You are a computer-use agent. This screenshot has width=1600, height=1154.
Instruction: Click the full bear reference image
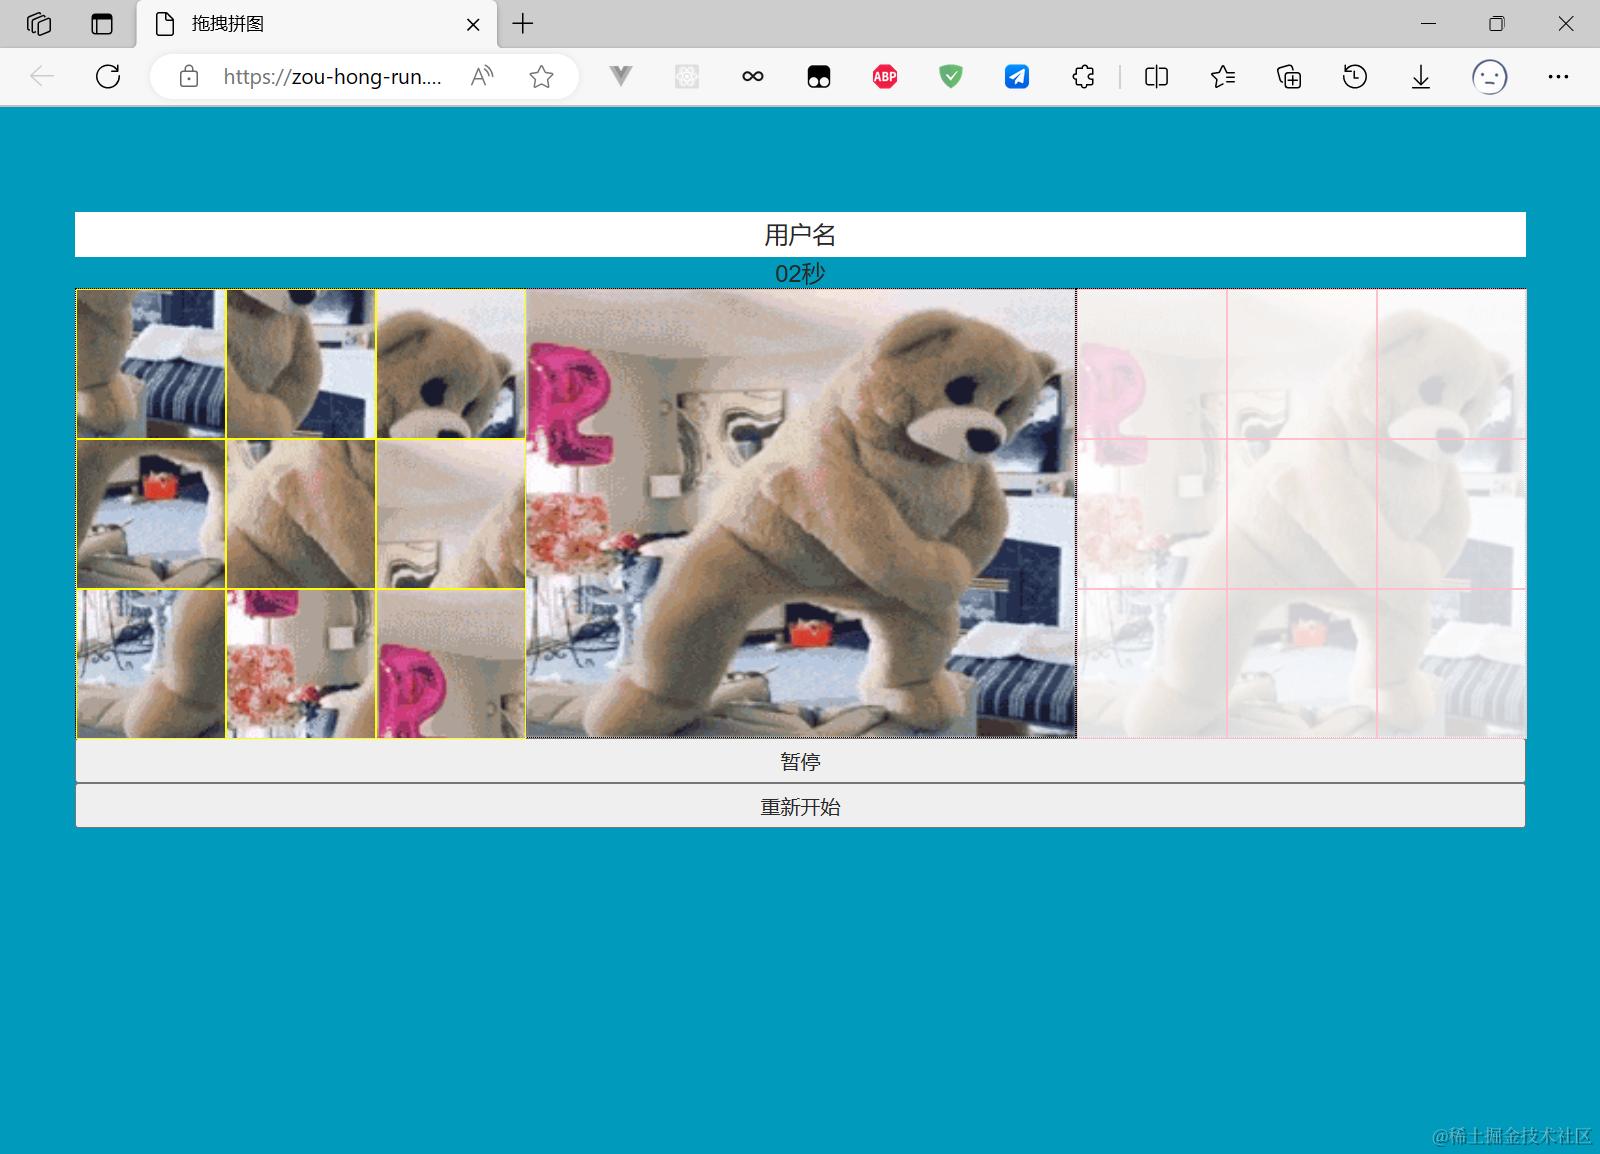click(x=801, y=514)
